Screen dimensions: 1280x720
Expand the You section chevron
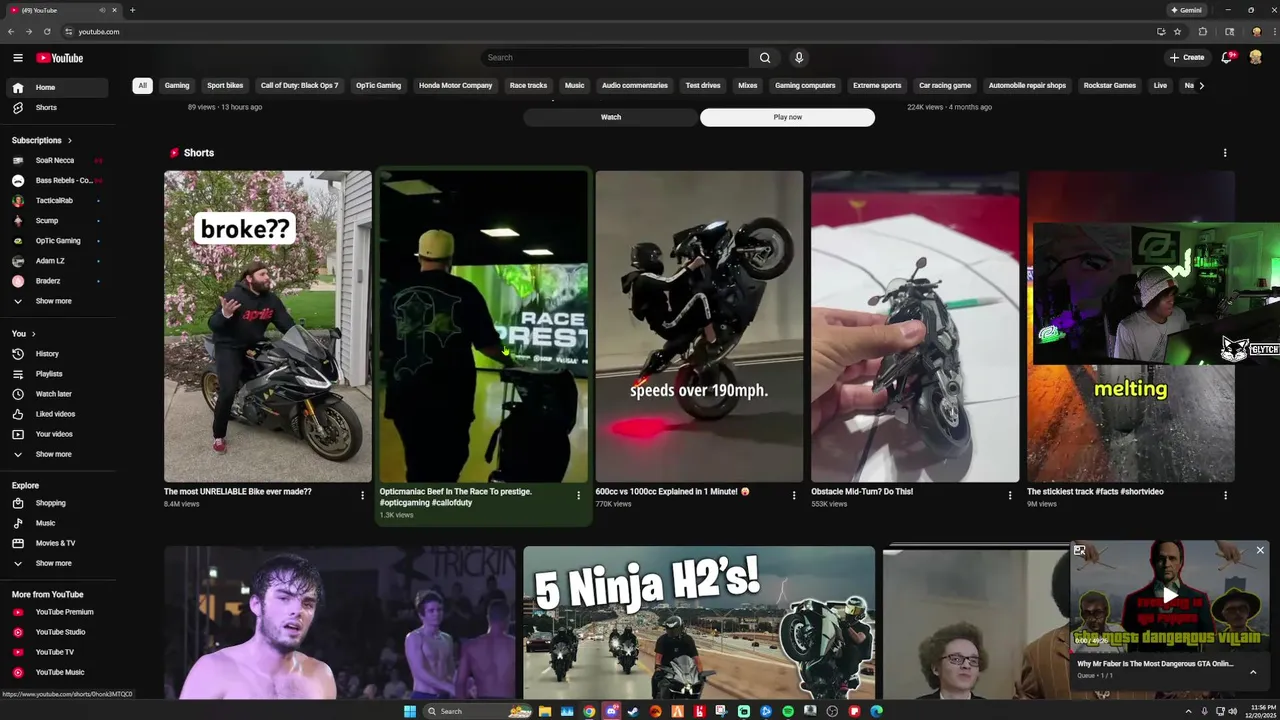33,333
